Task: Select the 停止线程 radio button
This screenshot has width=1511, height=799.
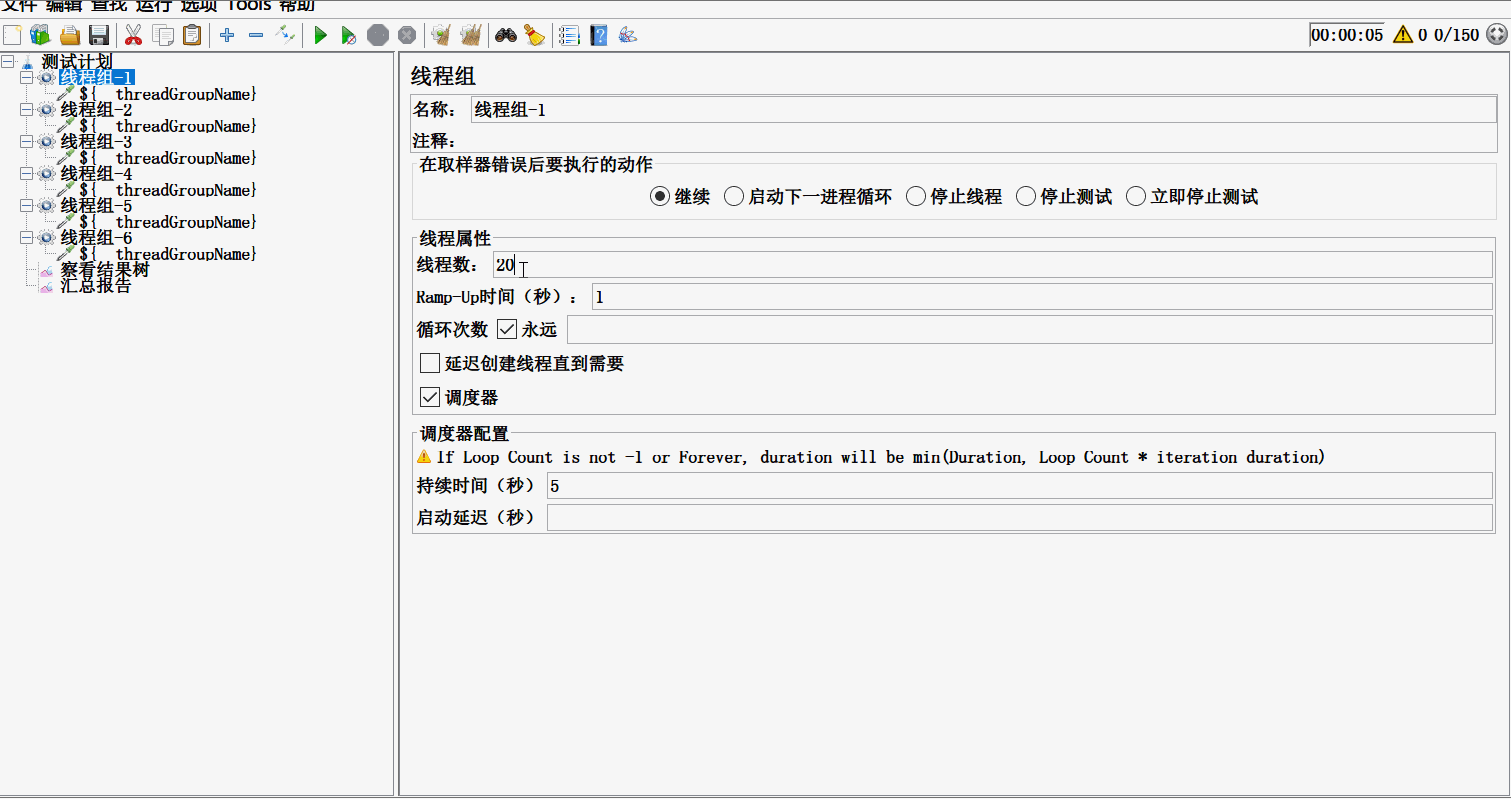Action: pos(916,197)
